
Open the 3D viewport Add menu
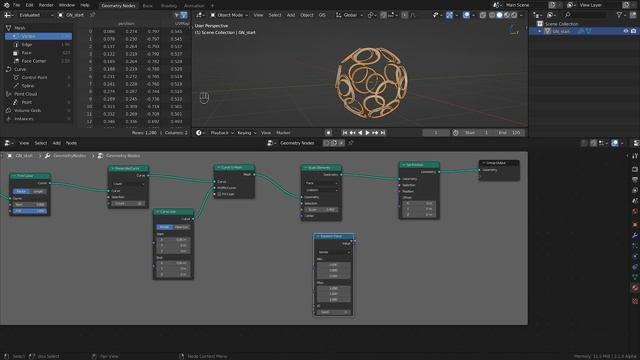click(291, 15)
